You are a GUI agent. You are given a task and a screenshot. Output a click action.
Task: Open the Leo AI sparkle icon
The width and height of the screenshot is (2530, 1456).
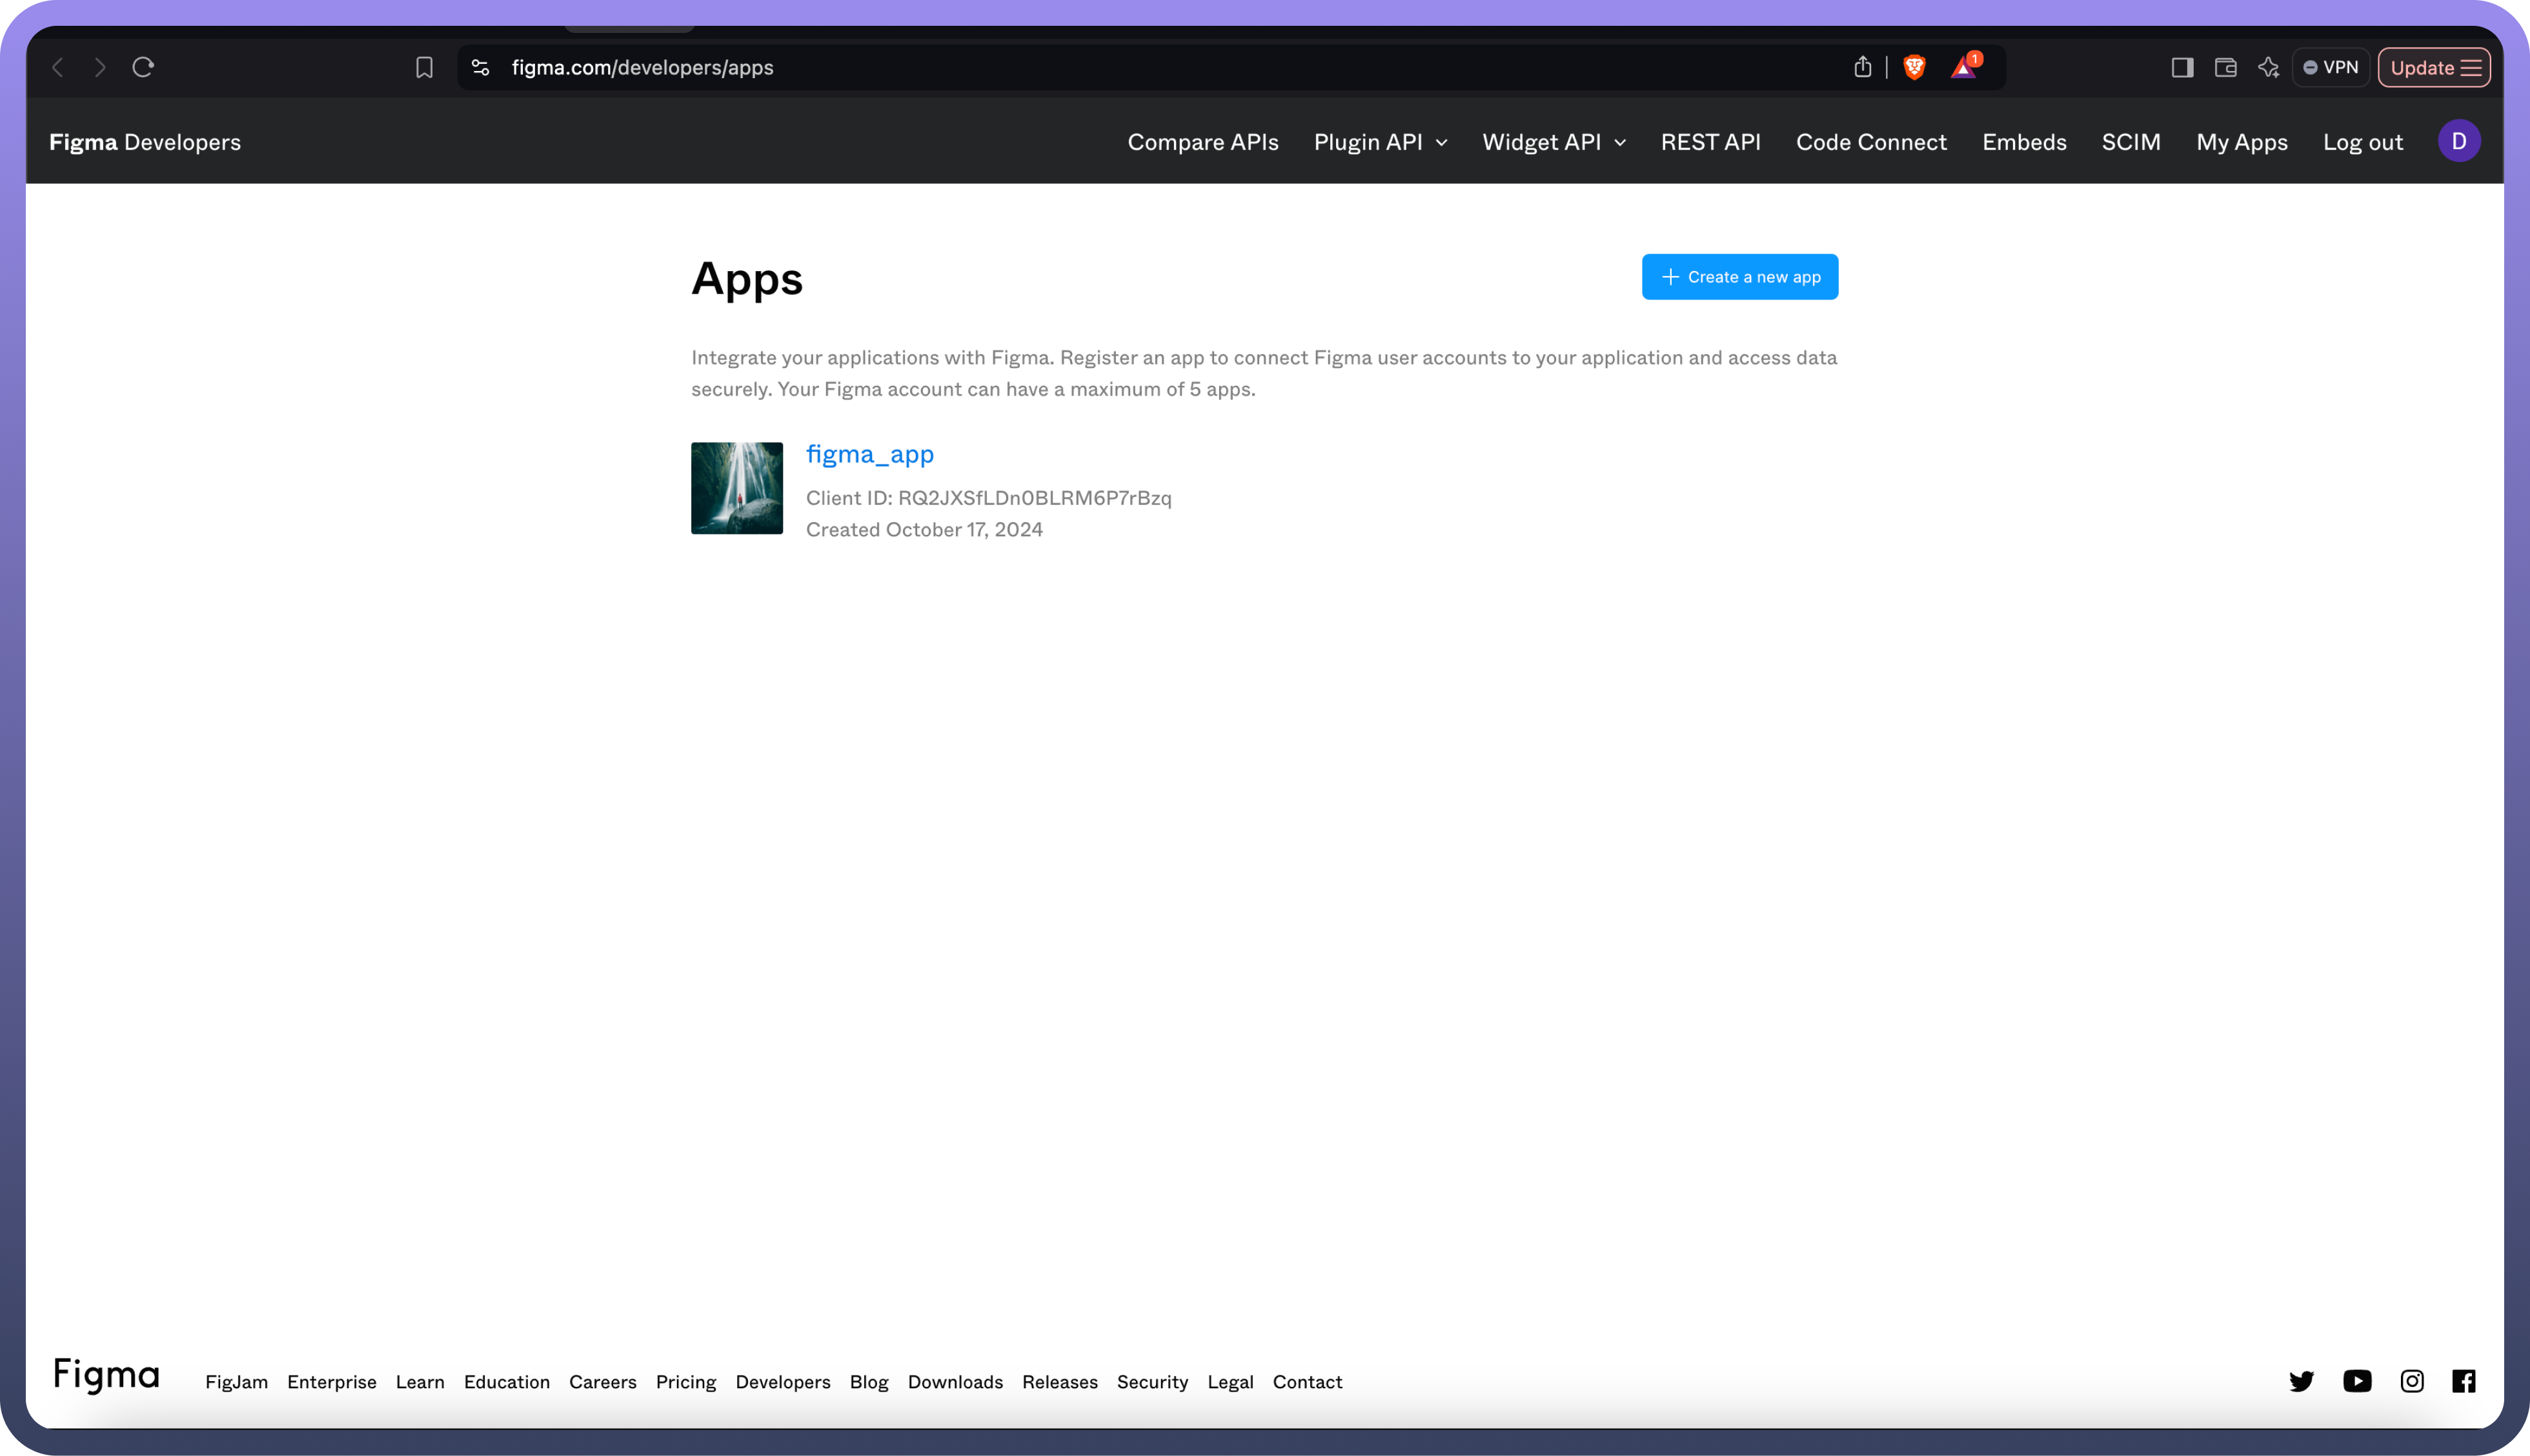[2268, 67]
